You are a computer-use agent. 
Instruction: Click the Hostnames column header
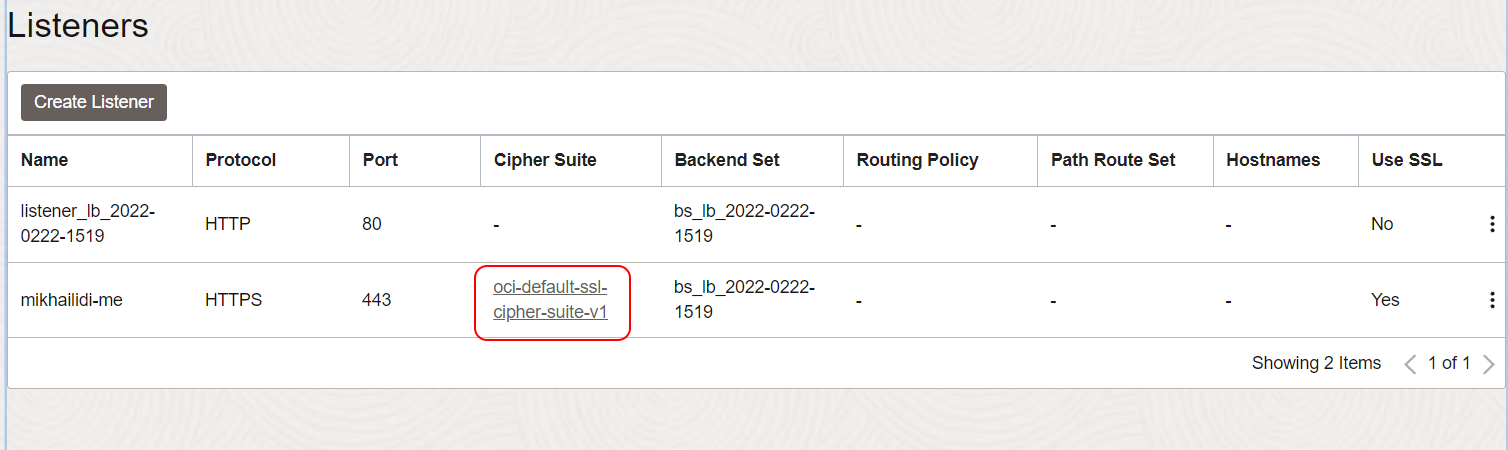tap(1273, 160)
